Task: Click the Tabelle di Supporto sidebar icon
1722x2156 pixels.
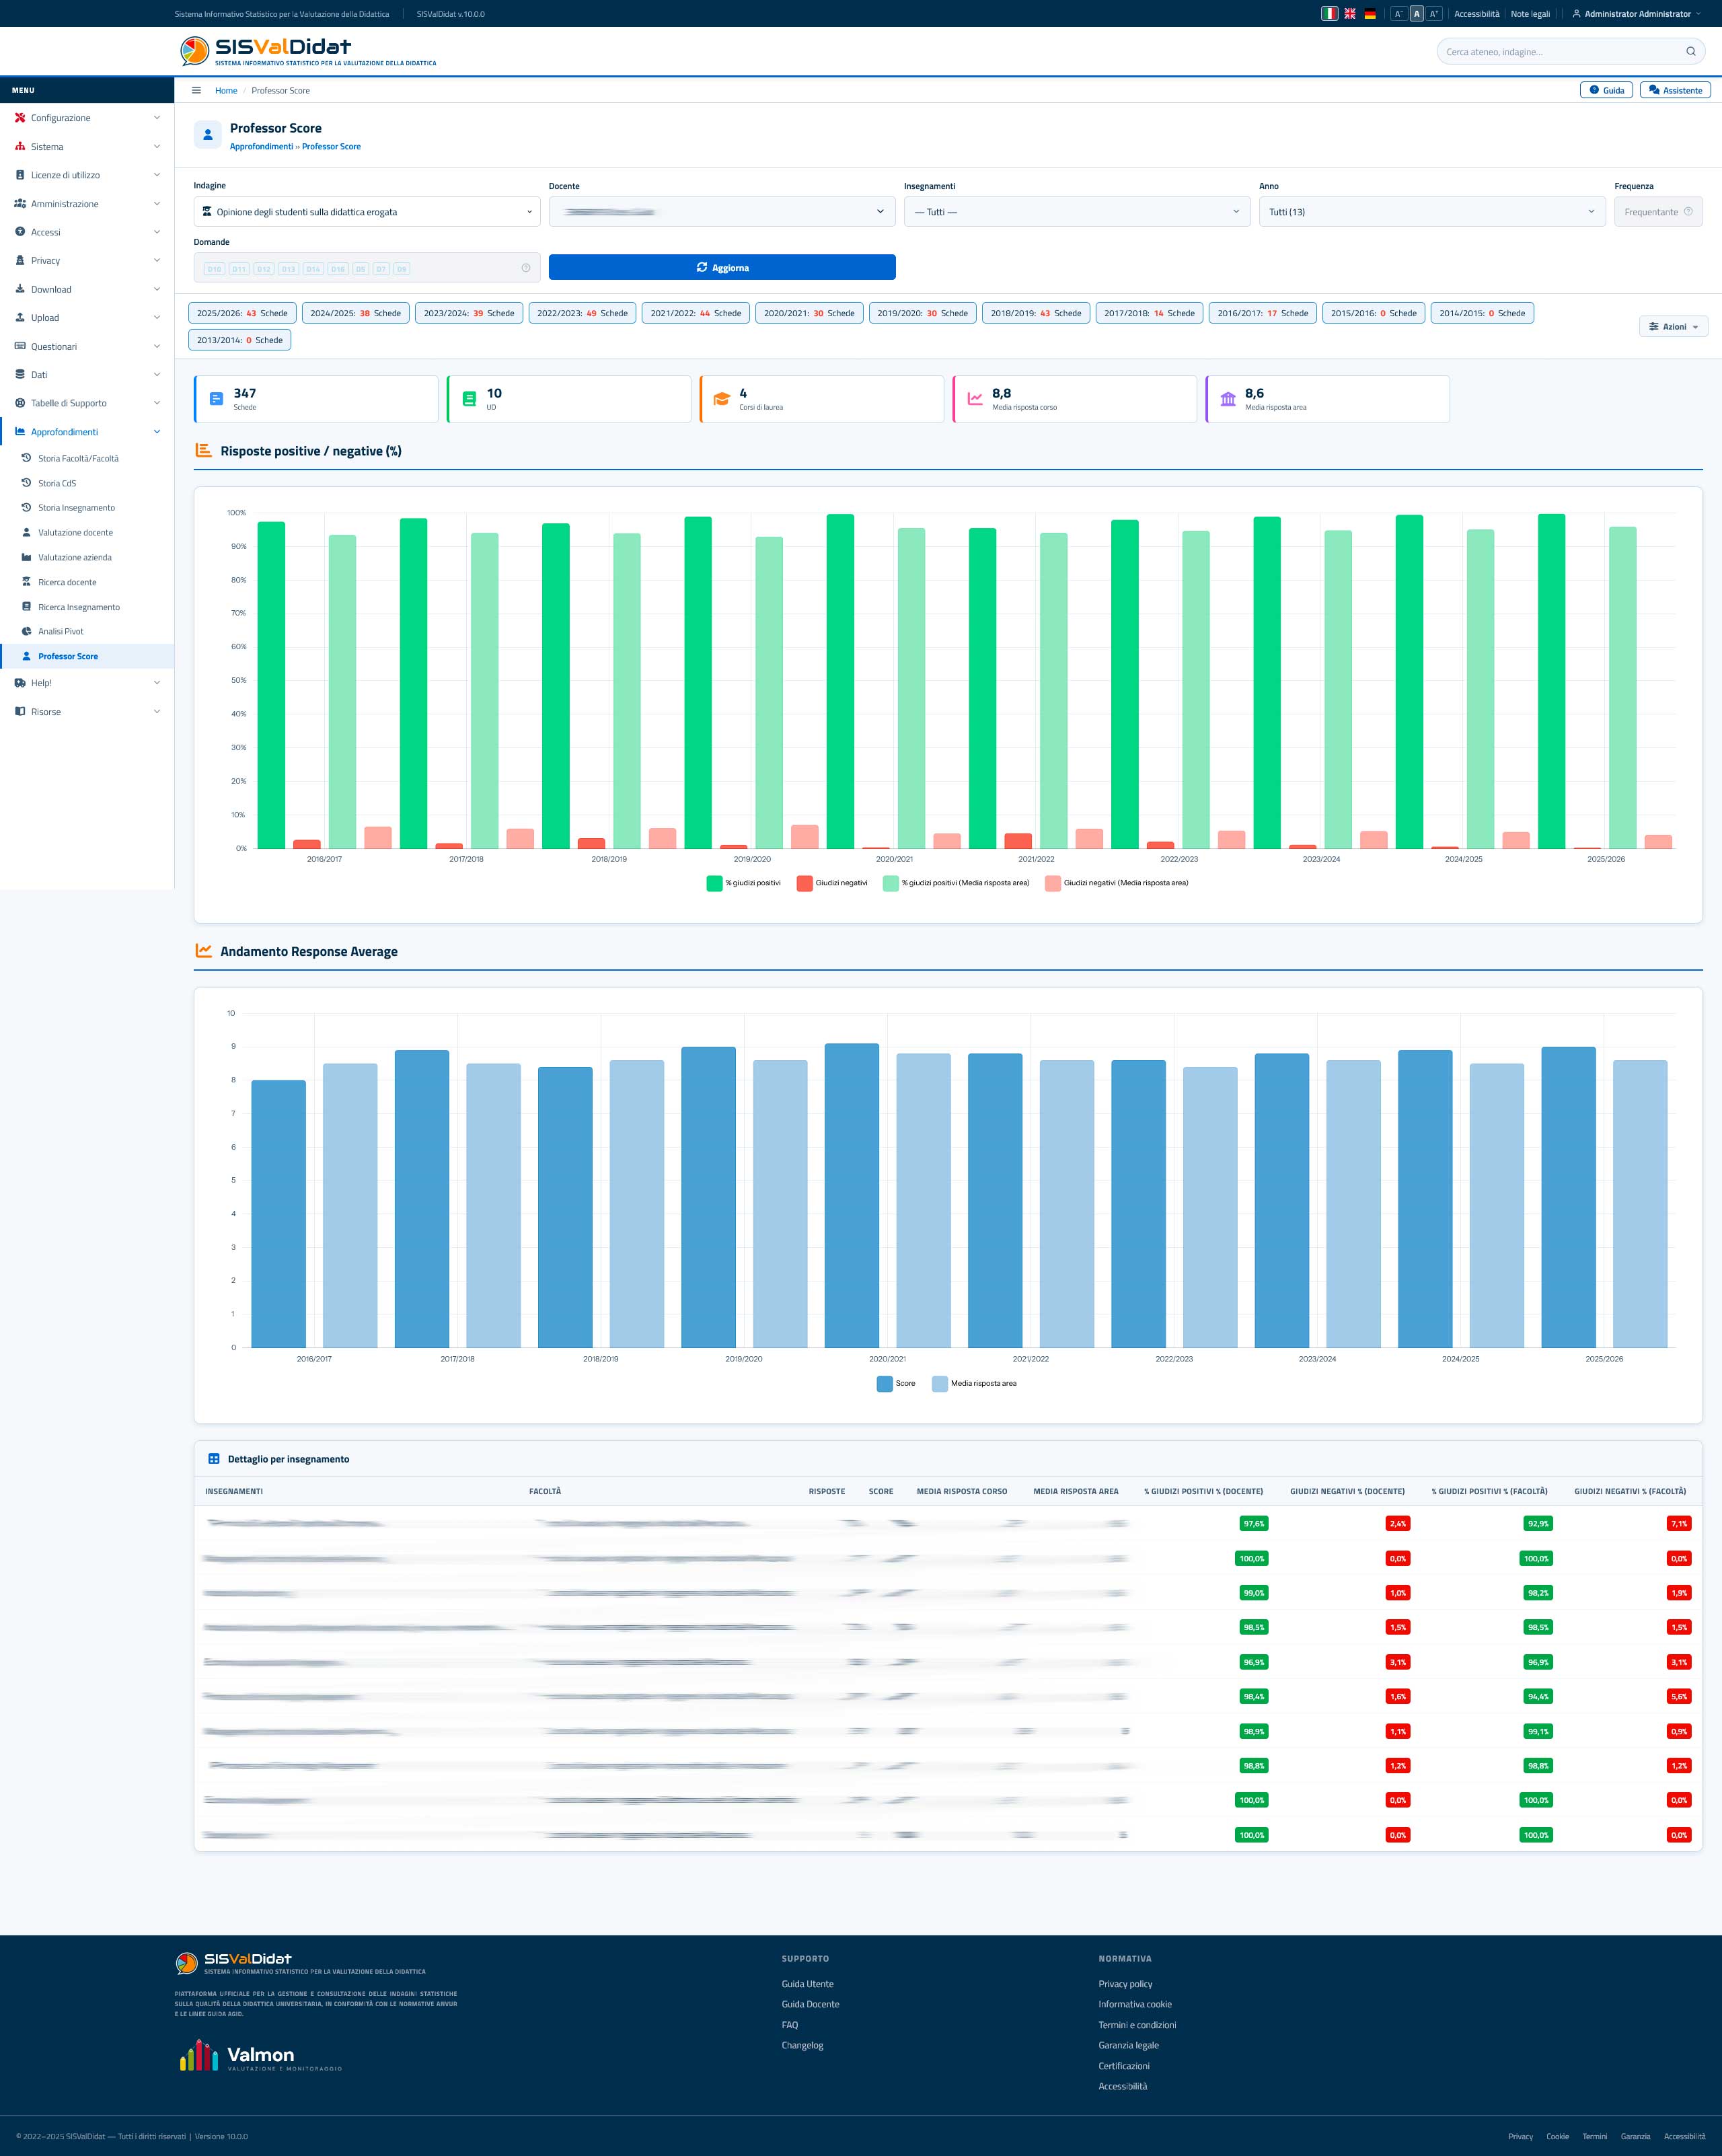Action: [x=20, y=403]
